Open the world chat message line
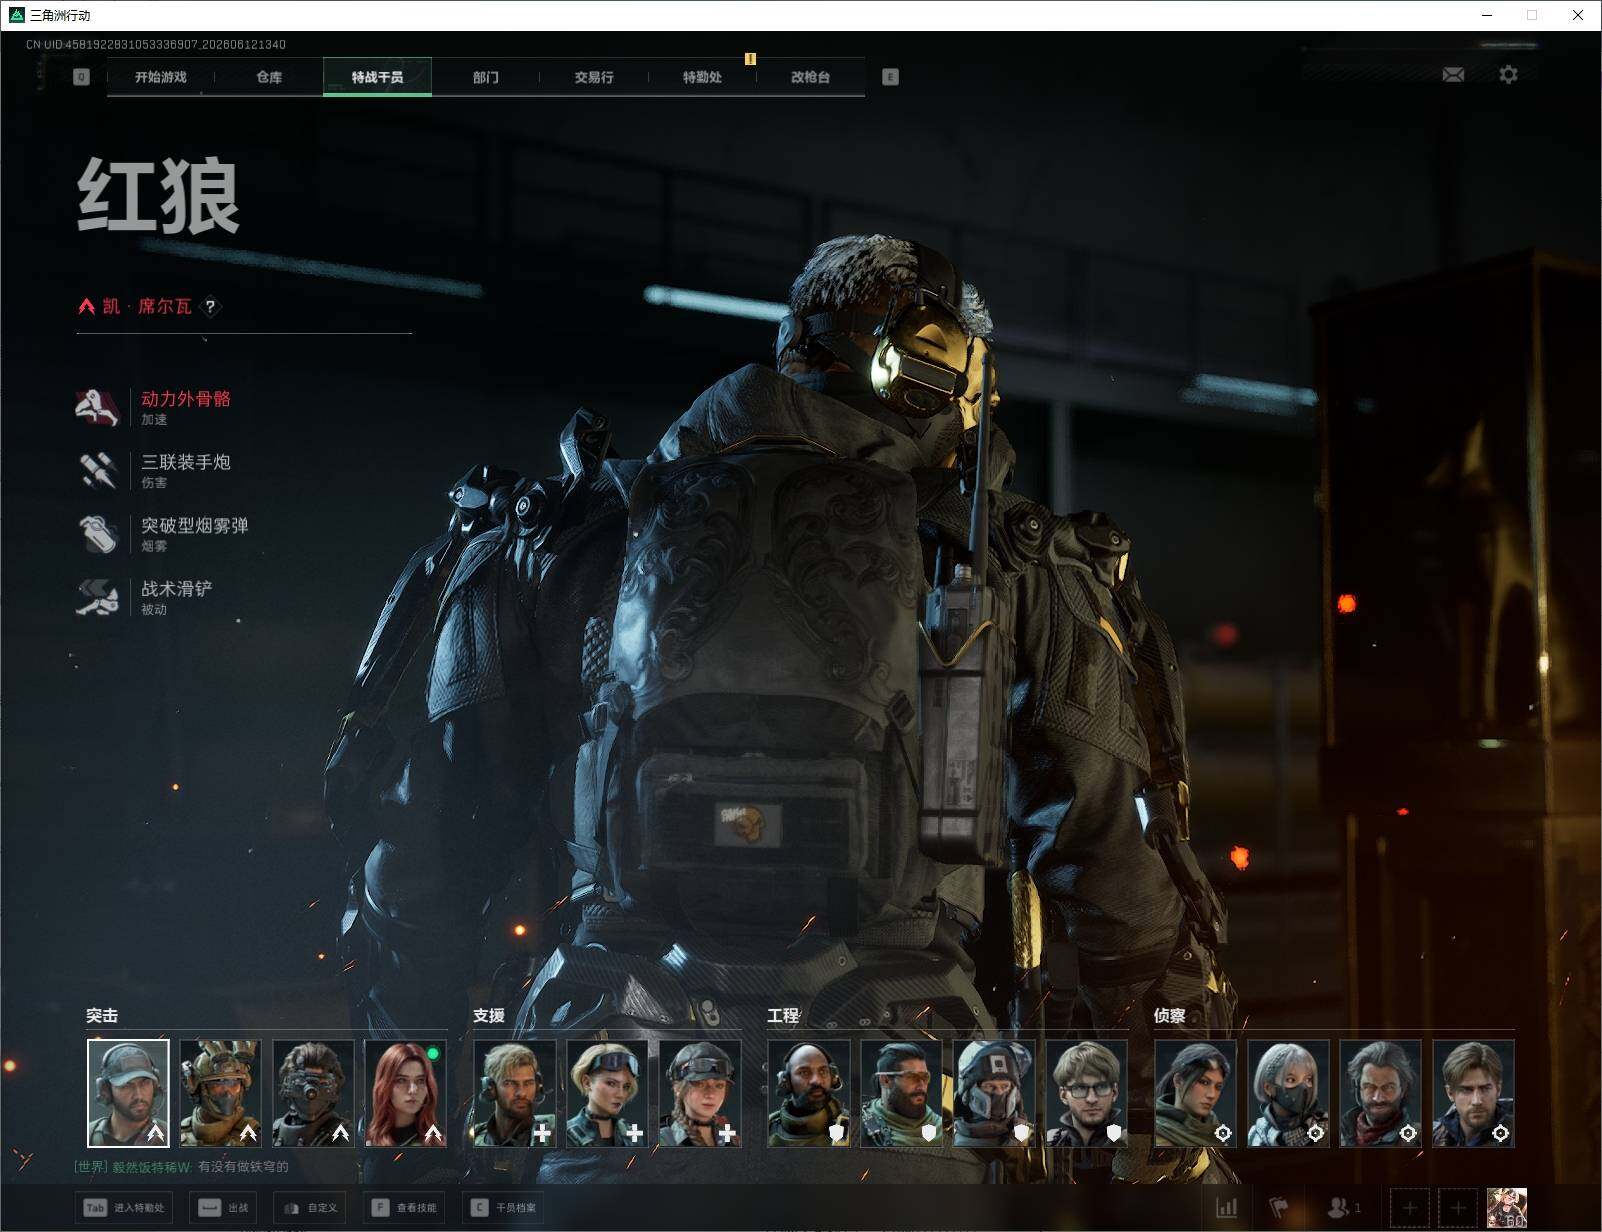Viewport: 1602px width, 1232px height. click(x=182, y=1166)
